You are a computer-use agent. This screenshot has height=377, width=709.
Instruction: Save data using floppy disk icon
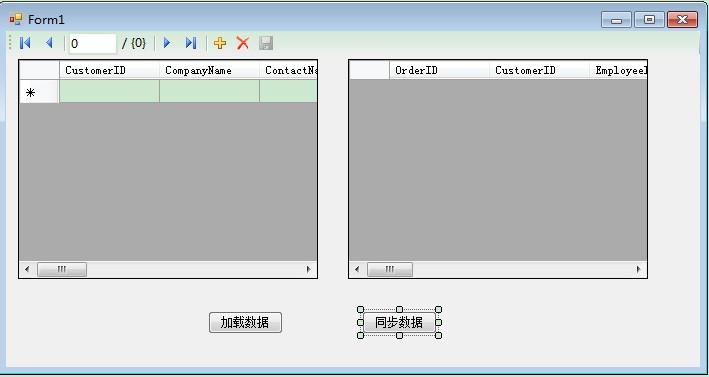click(x=266, y=43)
